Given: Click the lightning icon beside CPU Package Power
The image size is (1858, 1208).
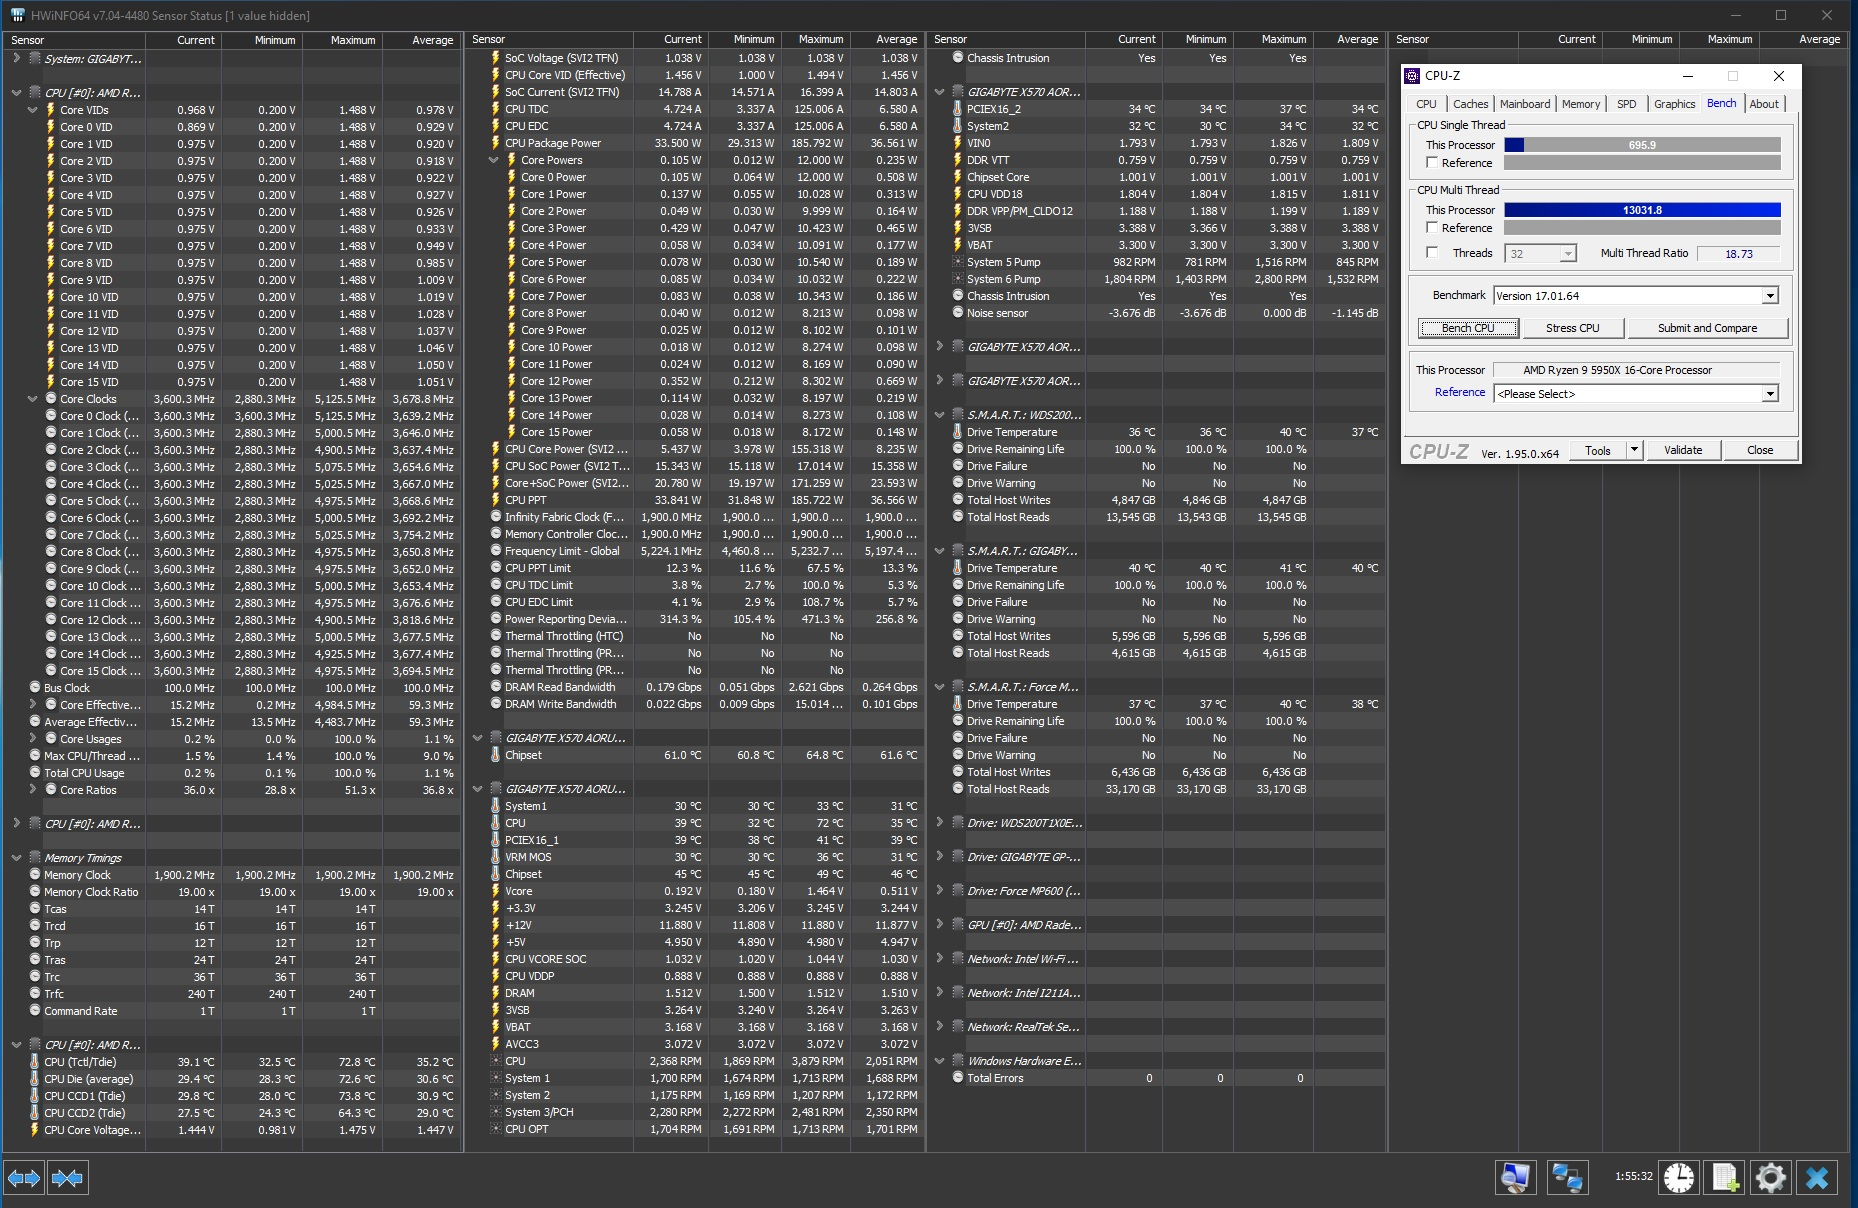Looking at the screenshot, I should click(496, 143).
